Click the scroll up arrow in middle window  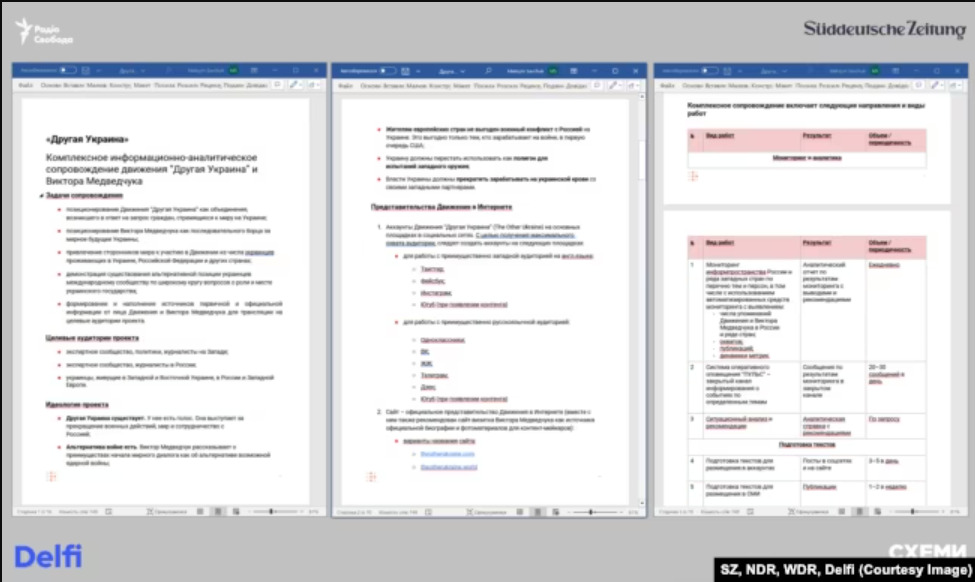(642, 98)
